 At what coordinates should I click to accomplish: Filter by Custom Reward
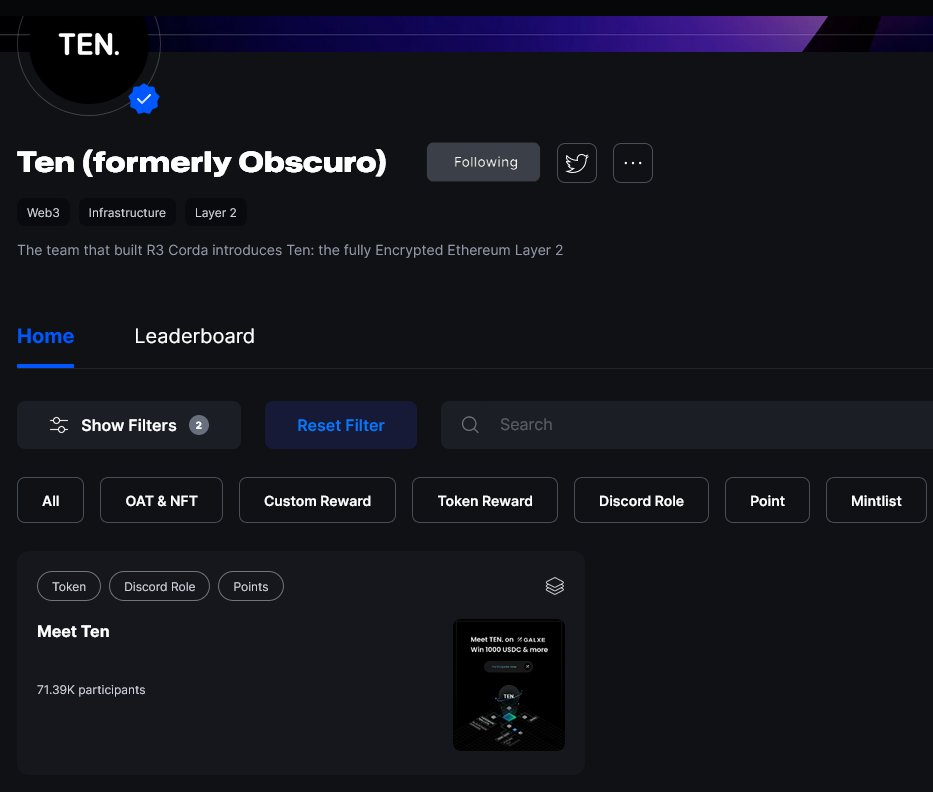(317, 500)
